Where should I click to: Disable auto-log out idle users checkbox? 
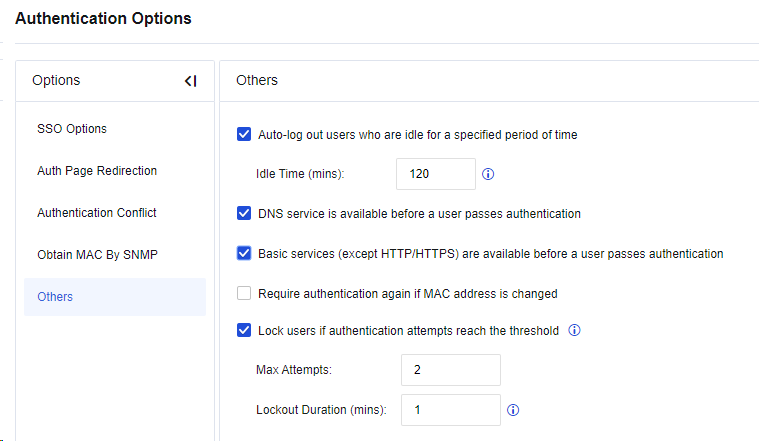click(x=244, y=134)
